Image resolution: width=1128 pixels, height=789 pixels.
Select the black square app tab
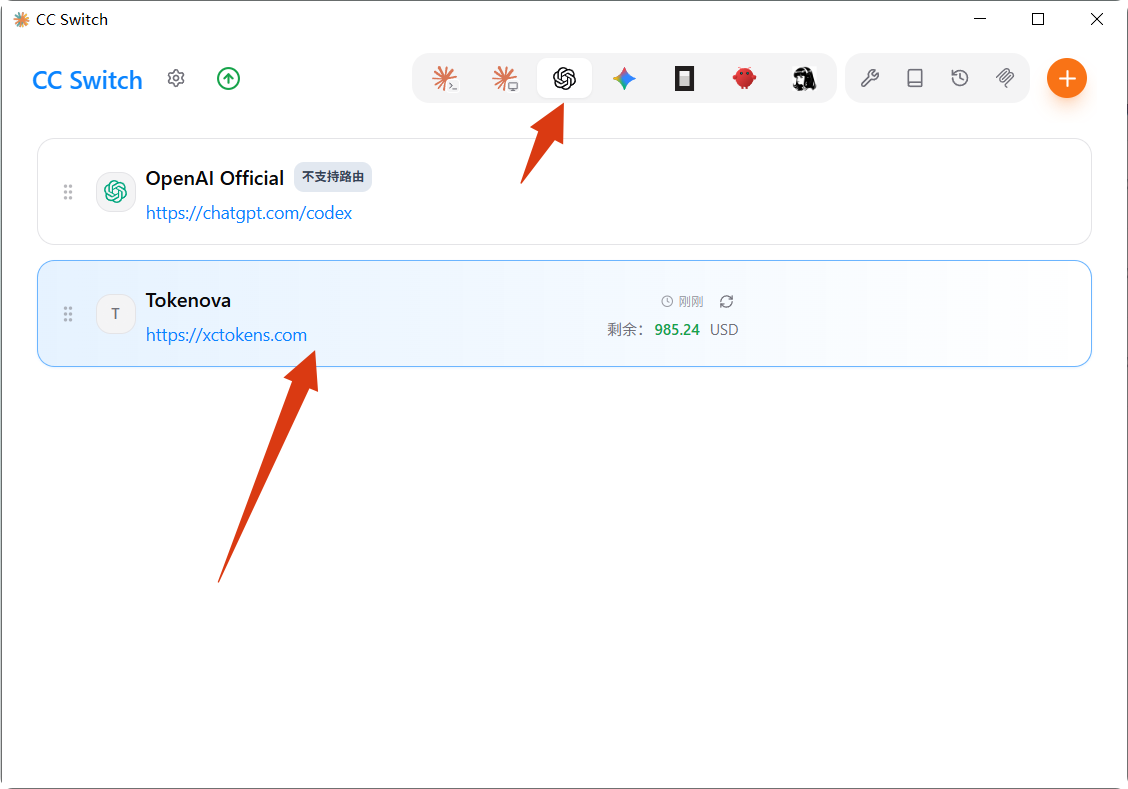684,78
